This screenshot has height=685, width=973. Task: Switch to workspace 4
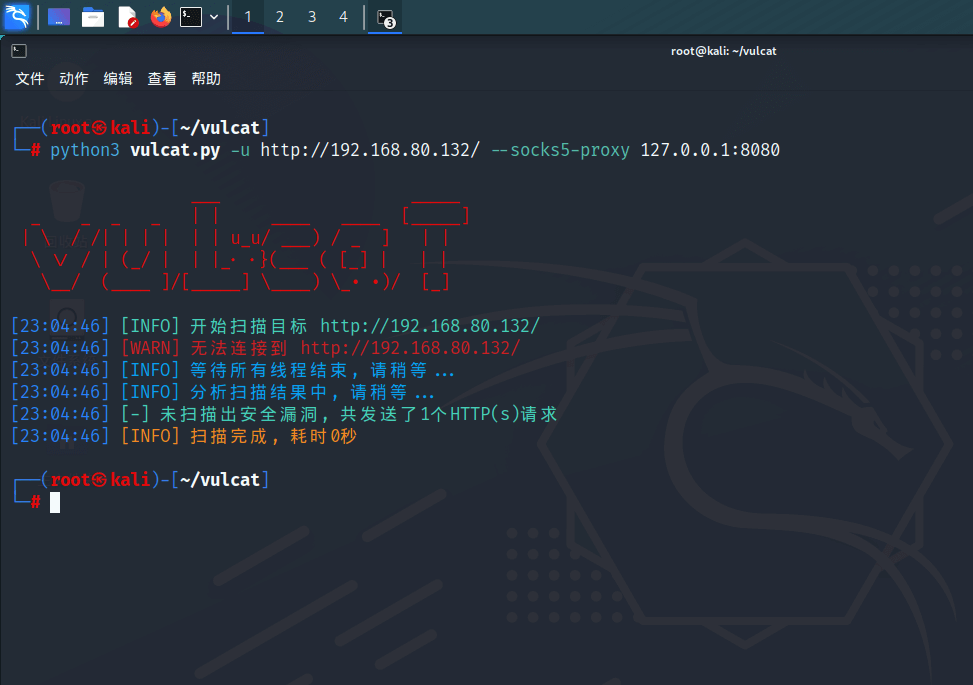coord(344,17)
